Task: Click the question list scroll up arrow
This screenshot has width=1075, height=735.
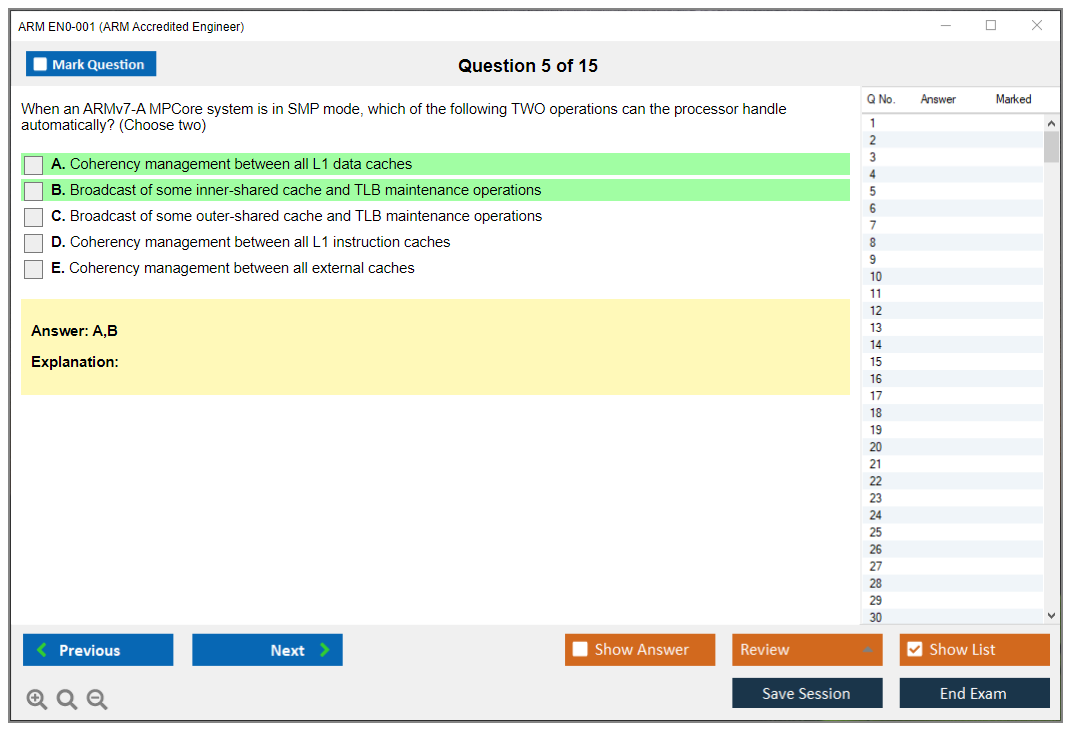Action: tap(1050, 123)
